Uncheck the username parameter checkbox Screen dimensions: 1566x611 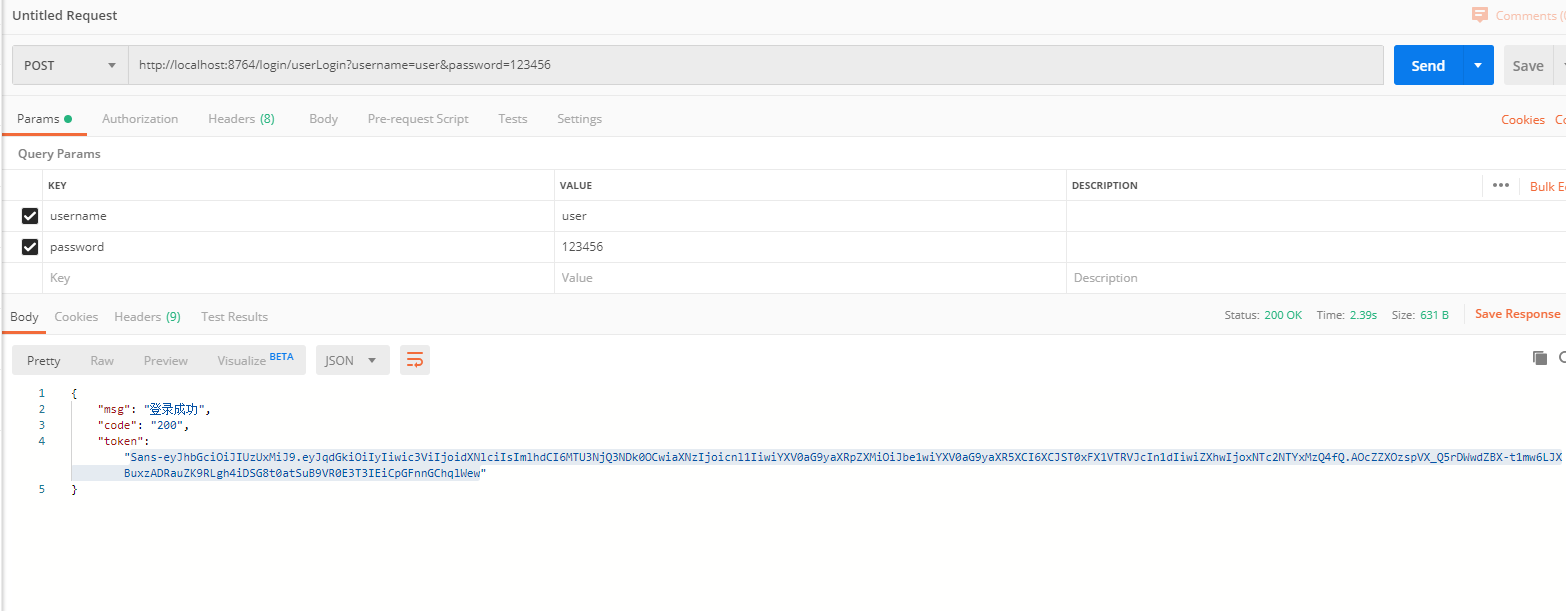30,216
